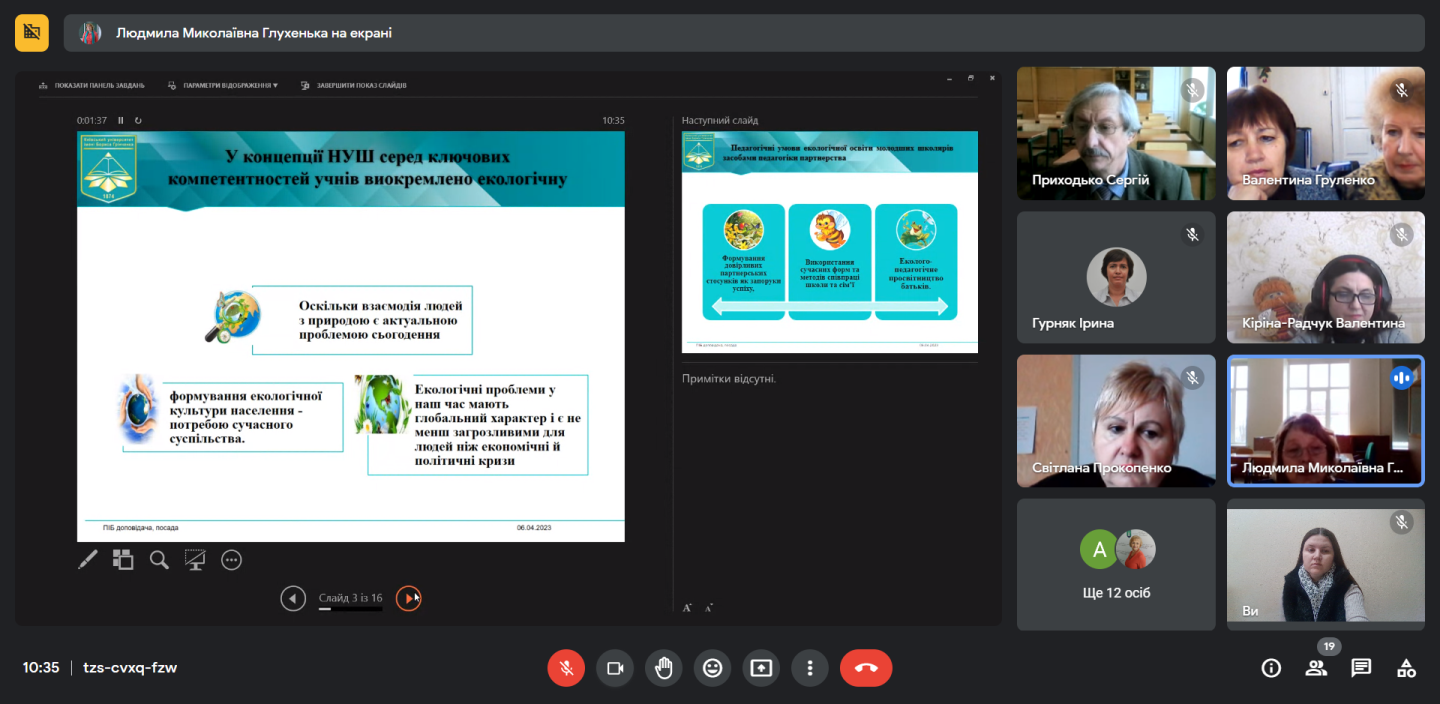The height and width of the screenshot is (704, 1440).
Task: Click the muted mic icon on Світлана Прокопенко tile
Action: point(1192,378)
